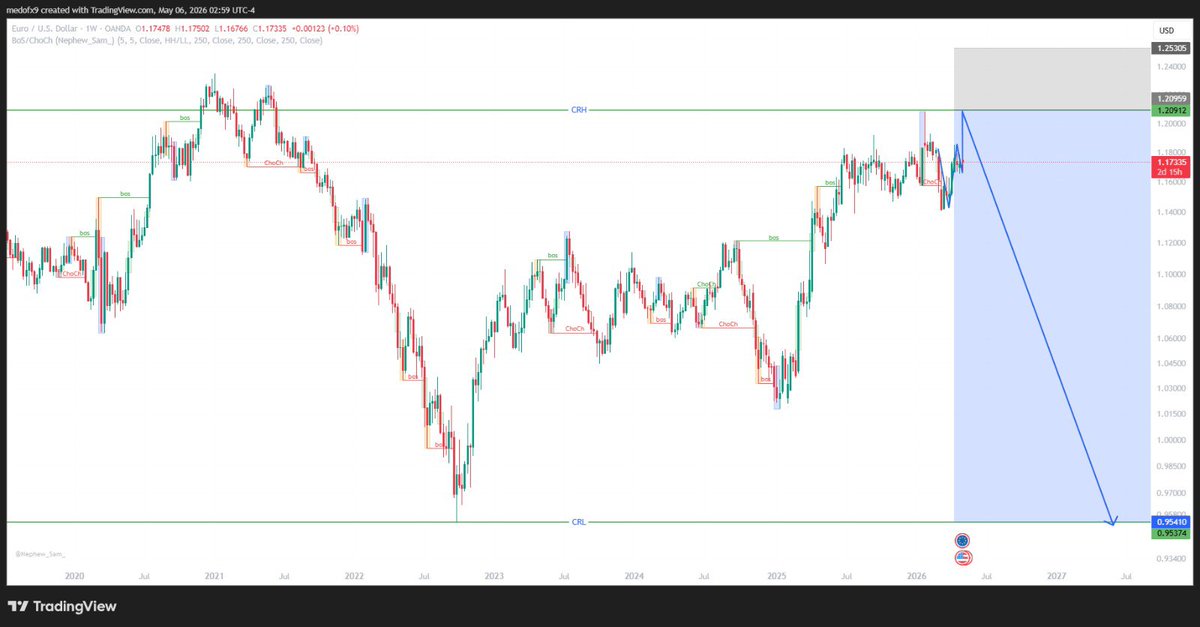1200x627 pixels.
Task: Click the 2022 label on time axis
Action: coord(353,576)
